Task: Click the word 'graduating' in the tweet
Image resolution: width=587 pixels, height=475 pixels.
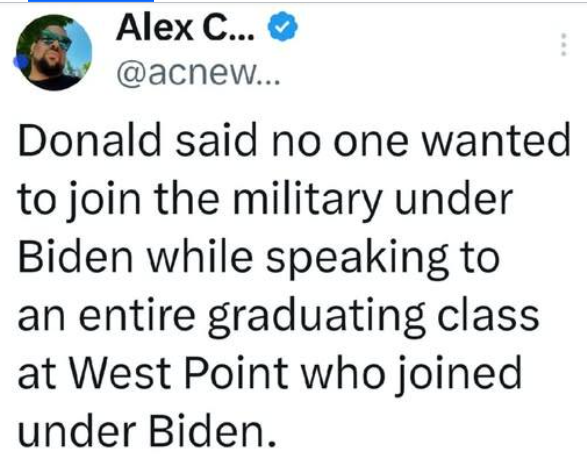Action: click(316, 318)
